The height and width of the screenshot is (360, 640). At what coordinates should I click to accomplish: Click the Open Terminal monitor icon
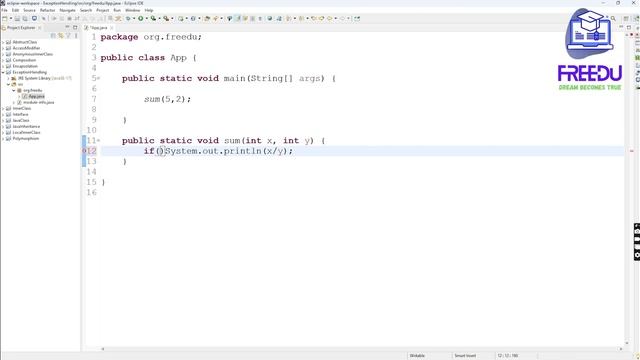point(34,18)
